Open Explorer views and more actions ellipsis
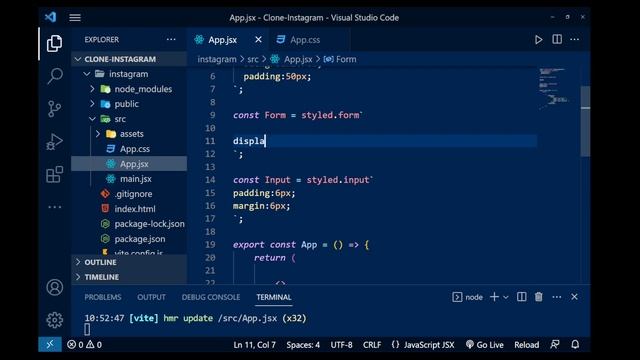 [x=171, y=40]
